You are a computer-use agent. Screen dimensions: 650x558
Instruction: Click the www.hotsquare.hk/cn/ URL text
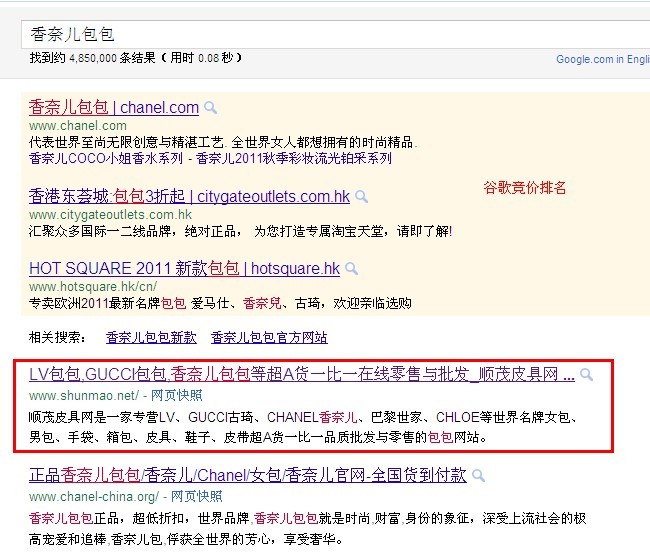coord(93,286)
